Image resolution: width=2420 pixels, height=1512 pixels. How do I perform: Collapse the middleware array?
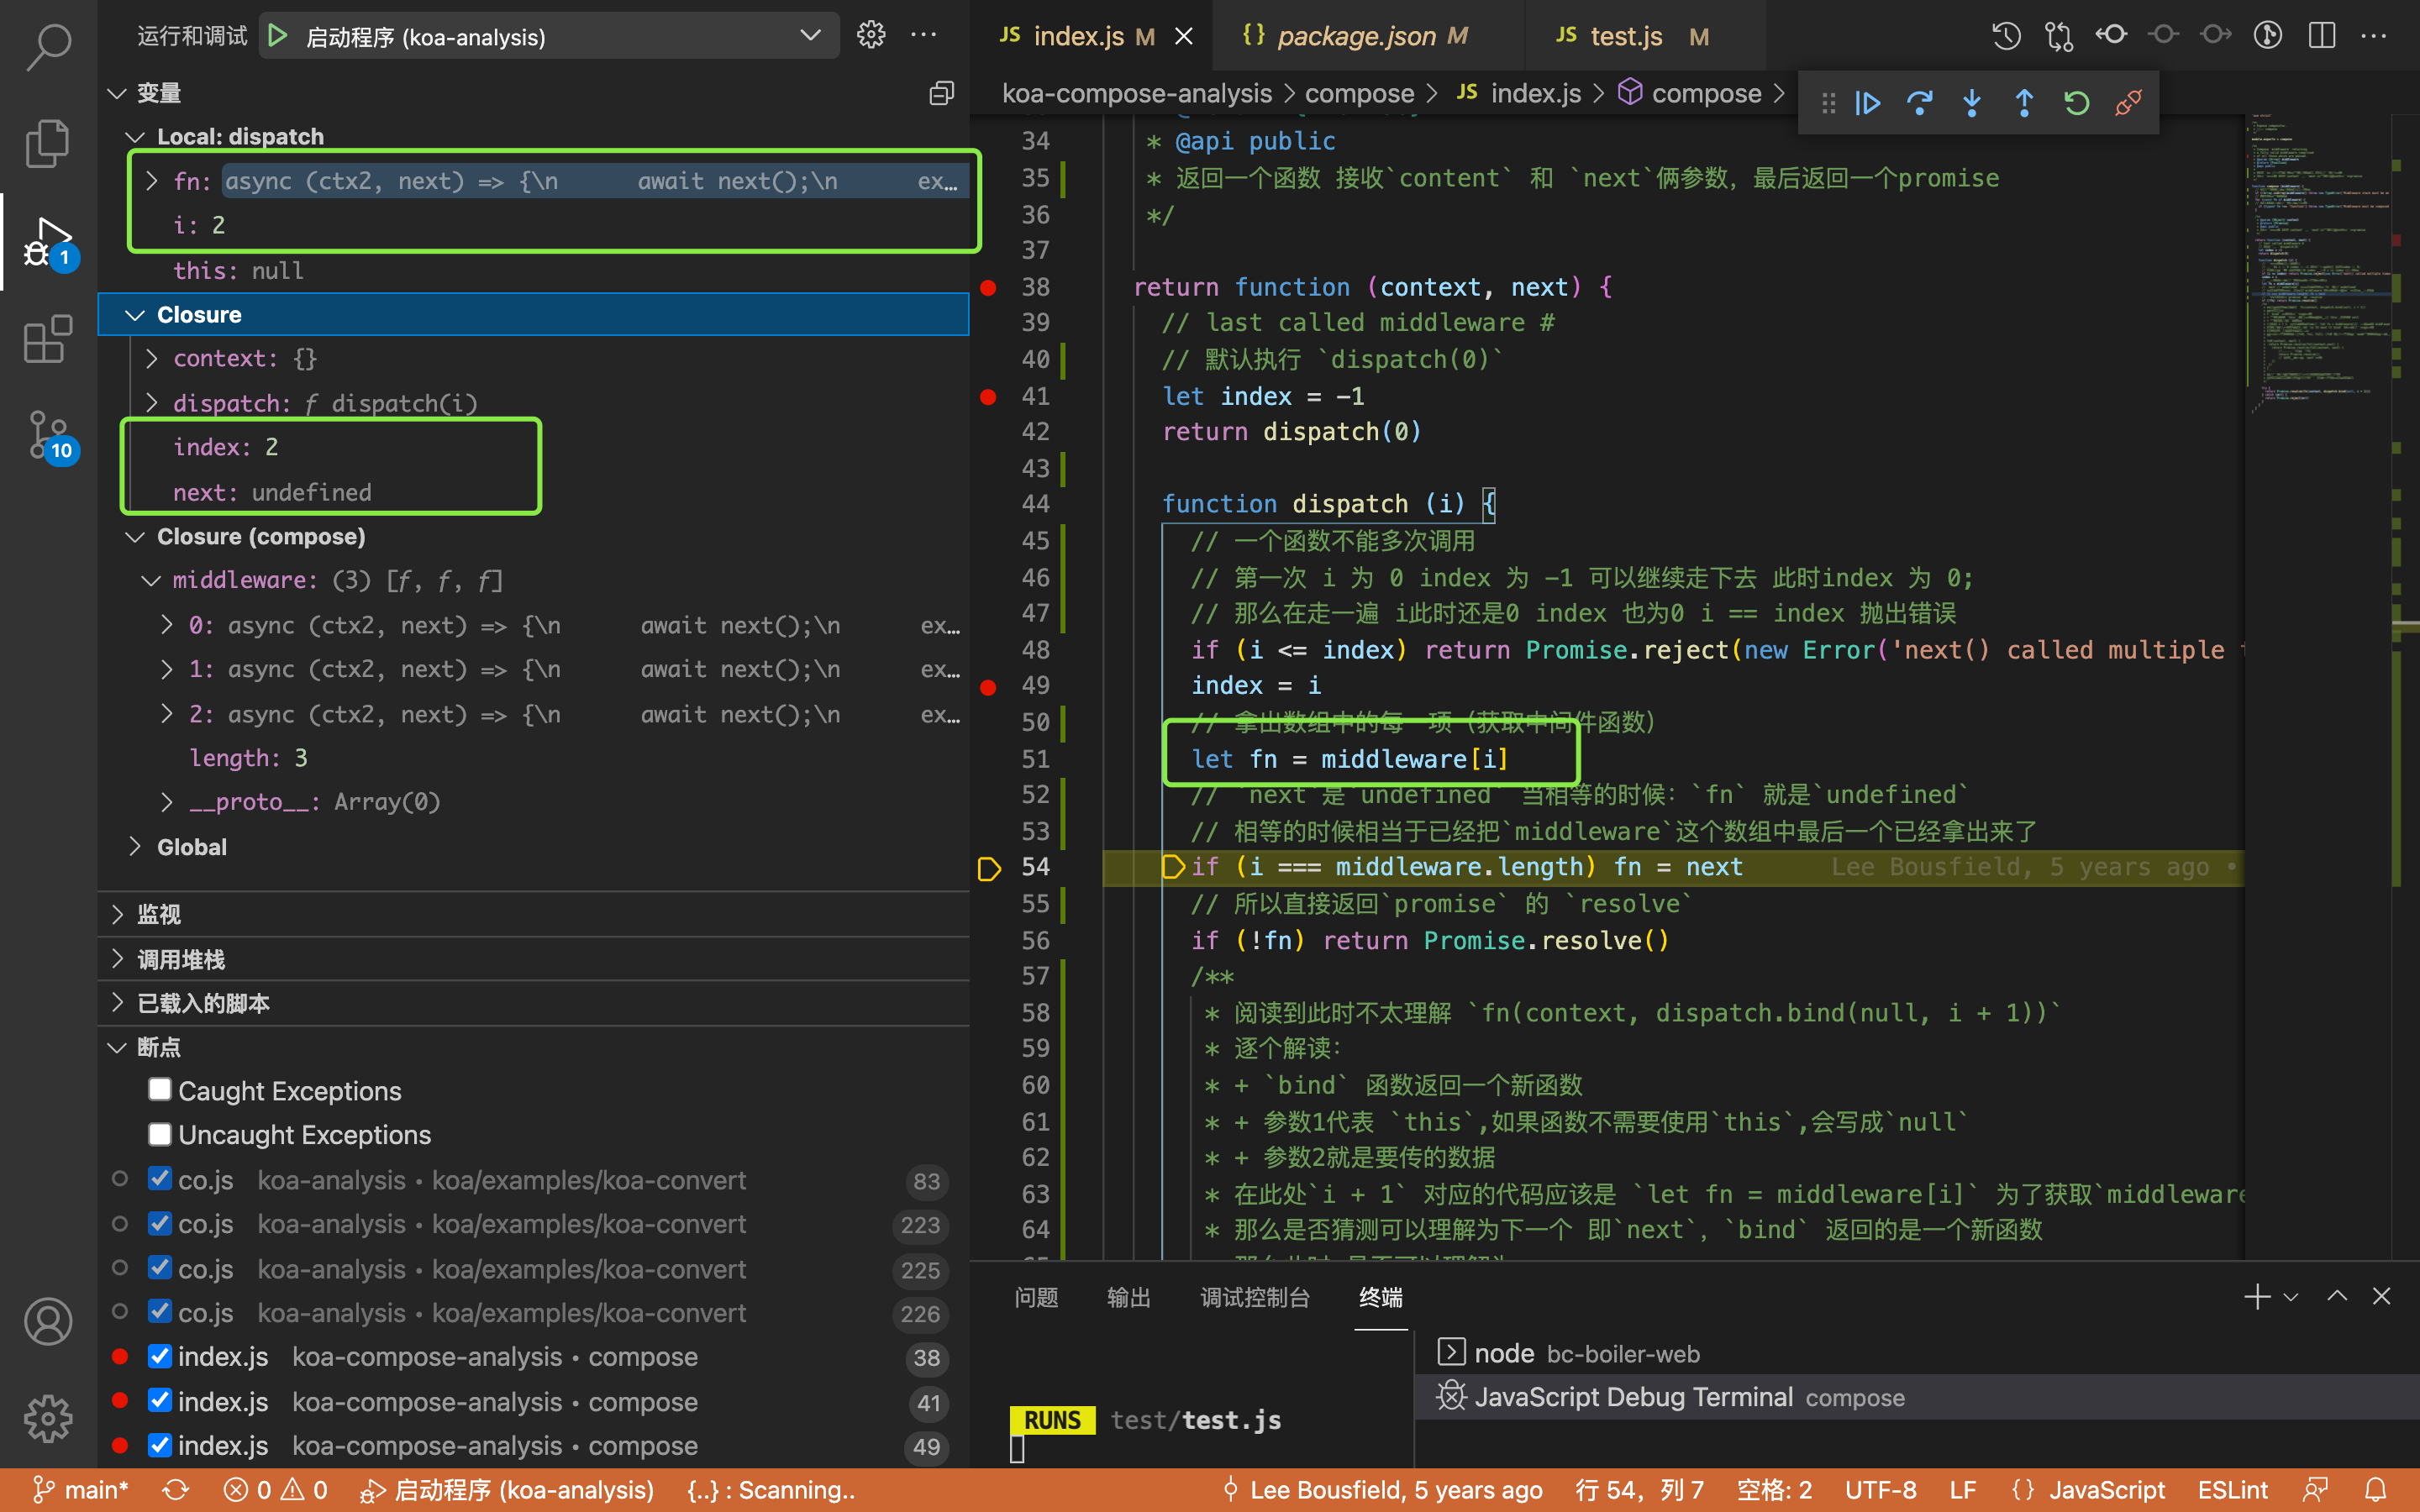(151, 580)
